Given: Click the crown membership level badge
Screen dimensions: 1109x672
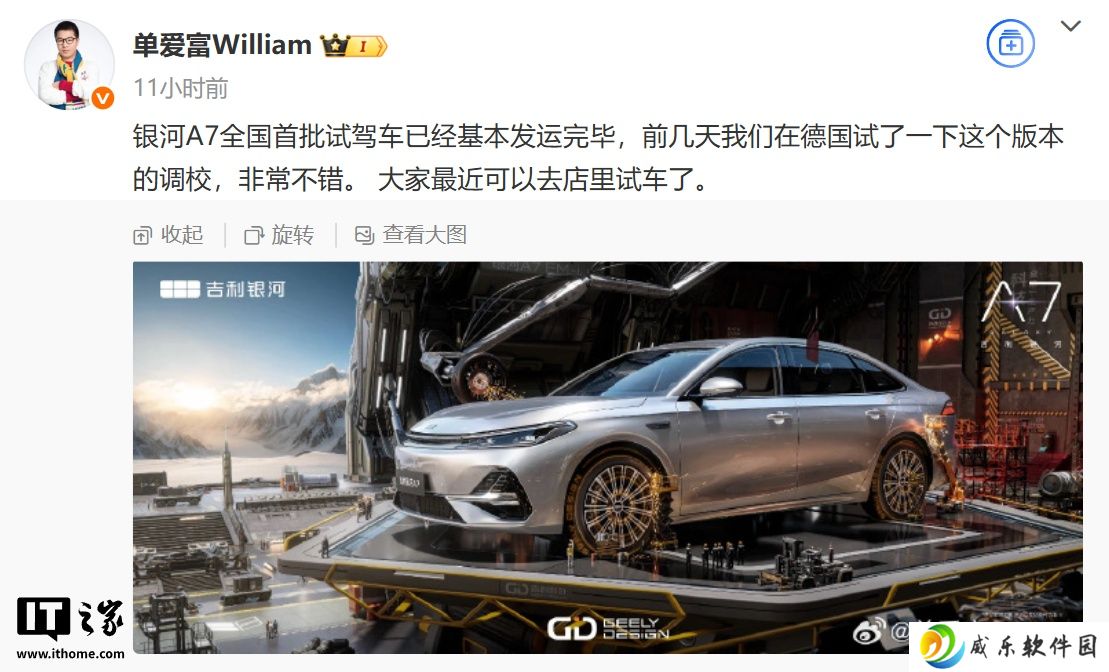Looking at the screenshot, I should (x=354, y=46).
